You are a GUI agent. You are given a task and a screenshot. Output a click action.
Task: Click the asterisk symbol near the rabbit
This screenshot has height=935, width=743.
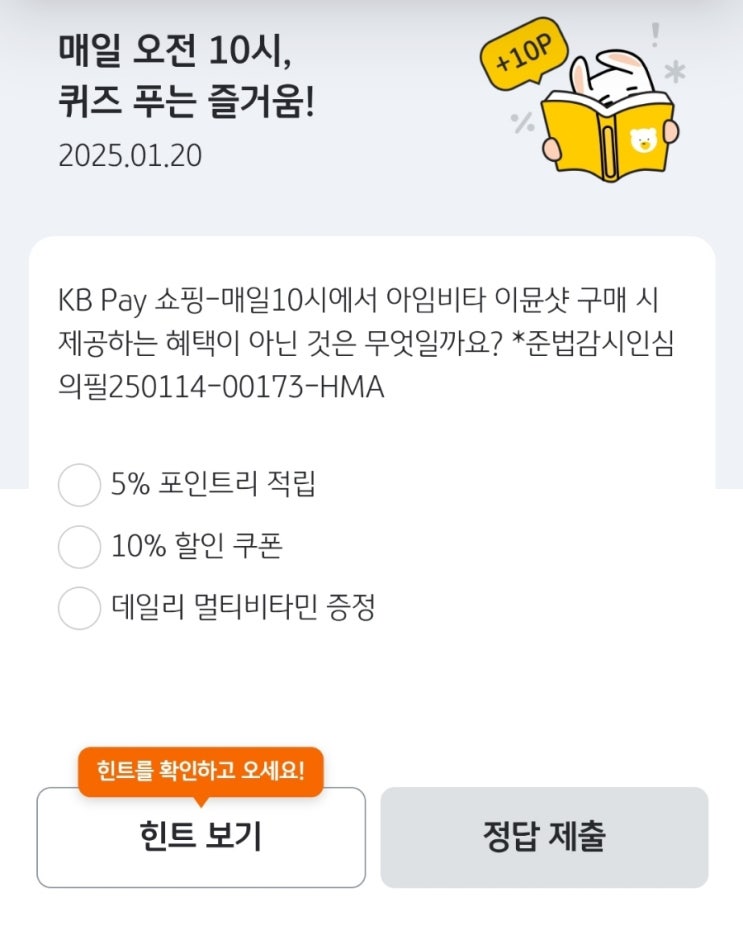coord(676,72)
